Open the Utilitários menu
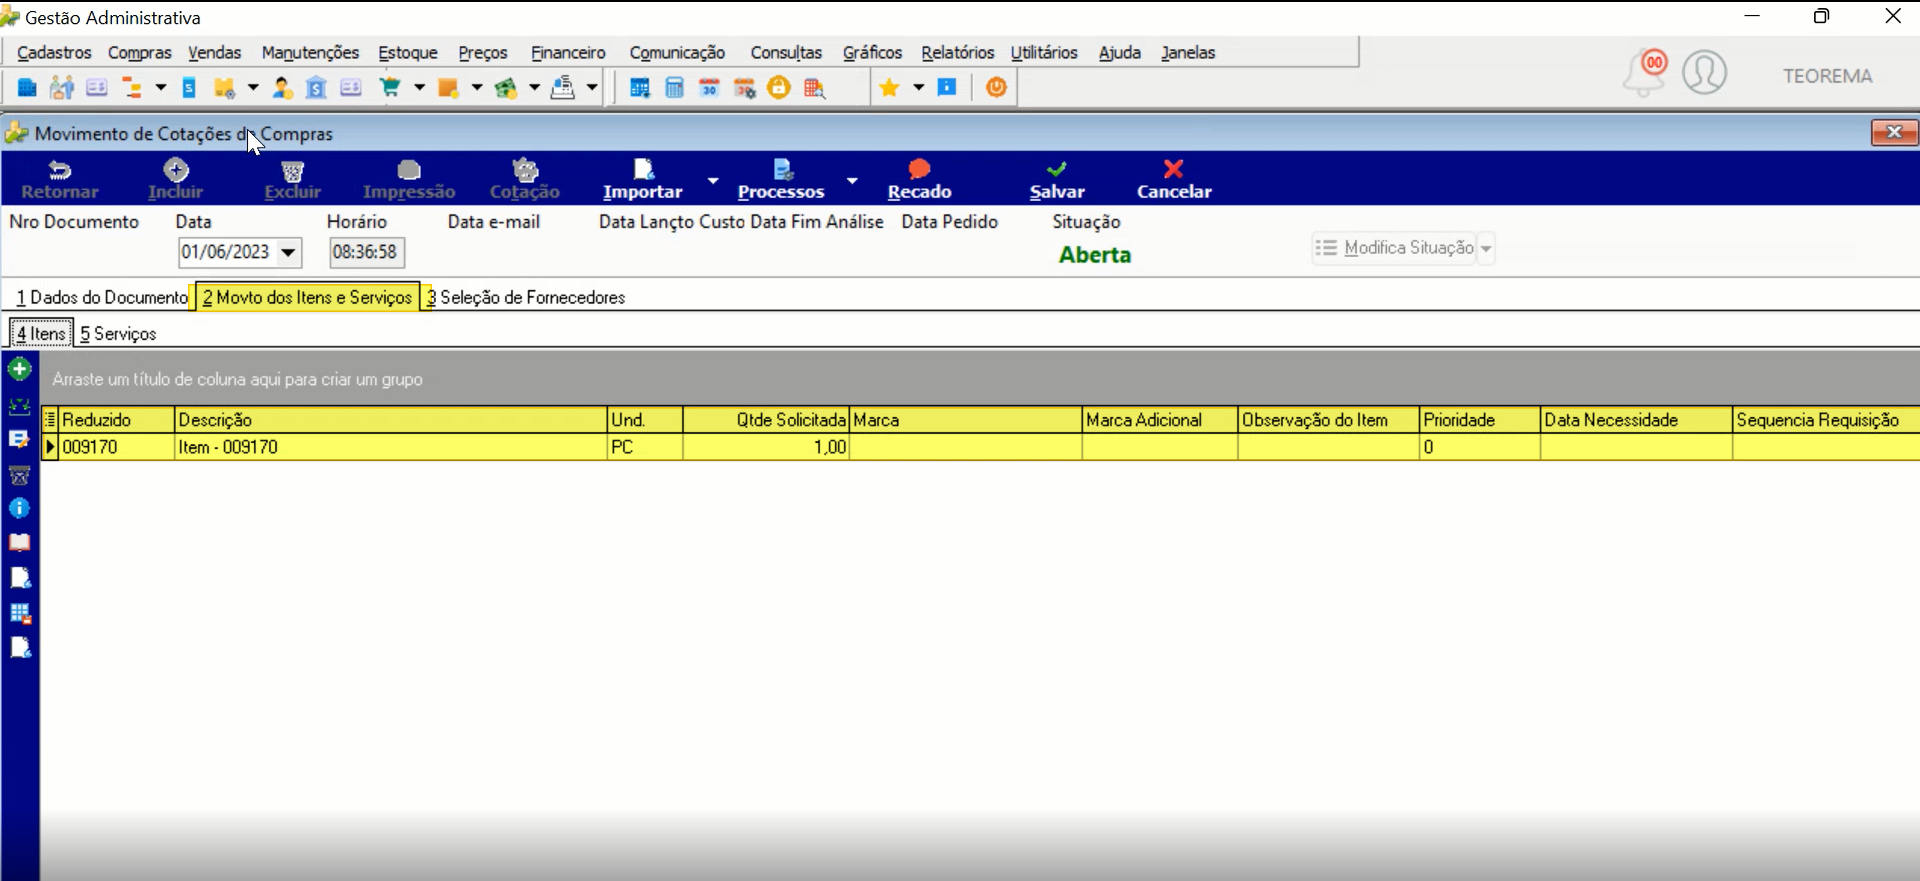The width and height of the screenshot is (1920, 881). coord(1044,53)
